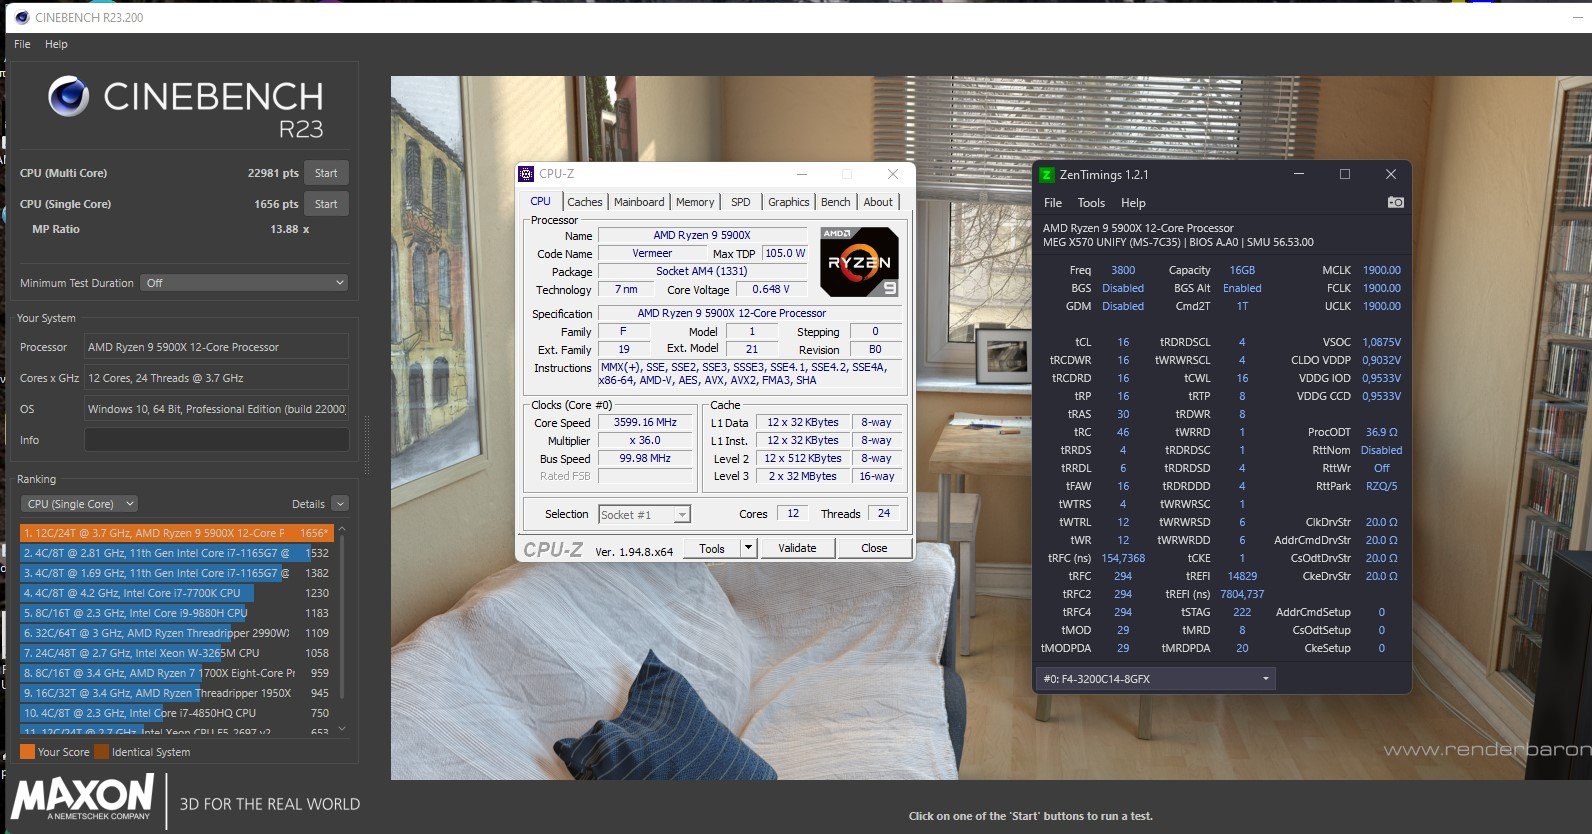Open the Minimum Test Duration dropdown
The image size is (1592, 834).
tap(244, 283)
